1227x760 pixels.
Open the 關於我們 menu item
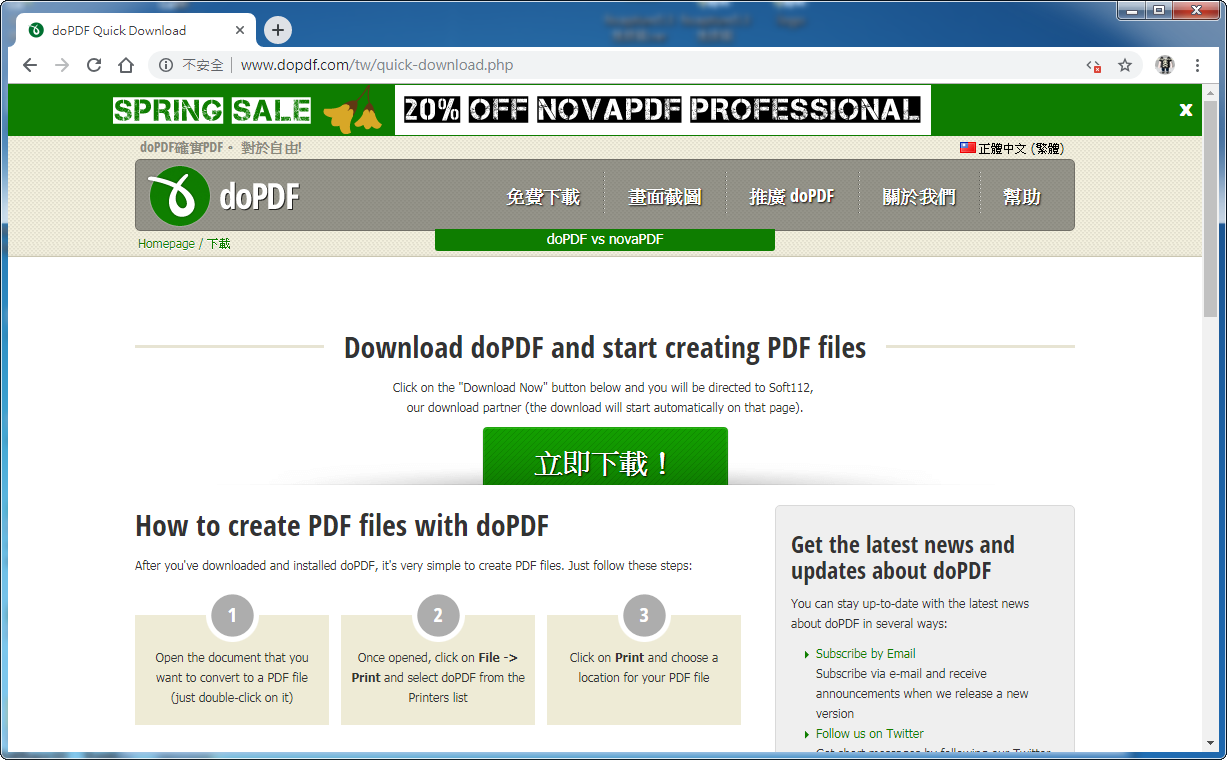pyautogui.click(x=919, y=197)
